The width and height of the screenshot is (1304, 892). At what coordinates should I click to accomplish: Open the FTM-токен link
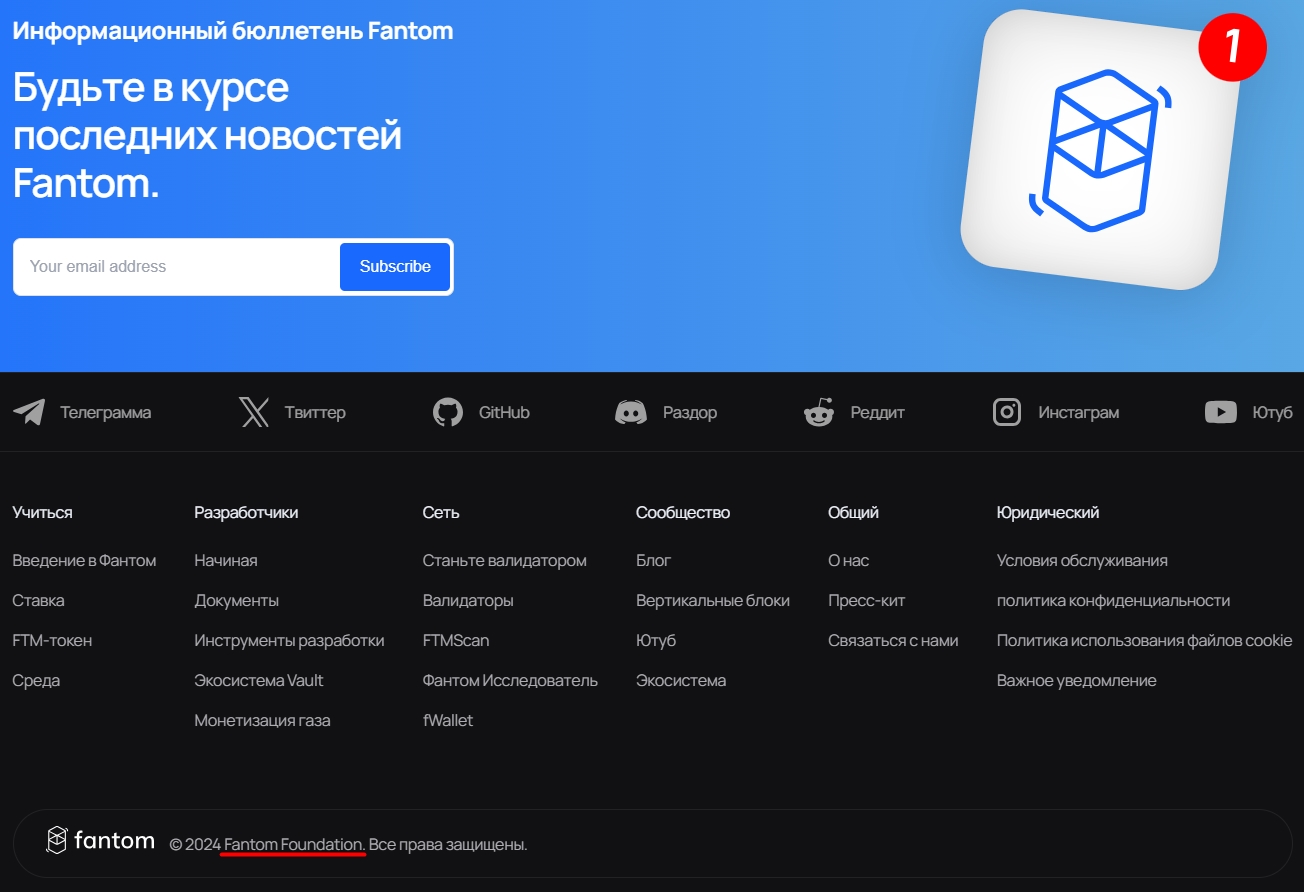(52, 641)
